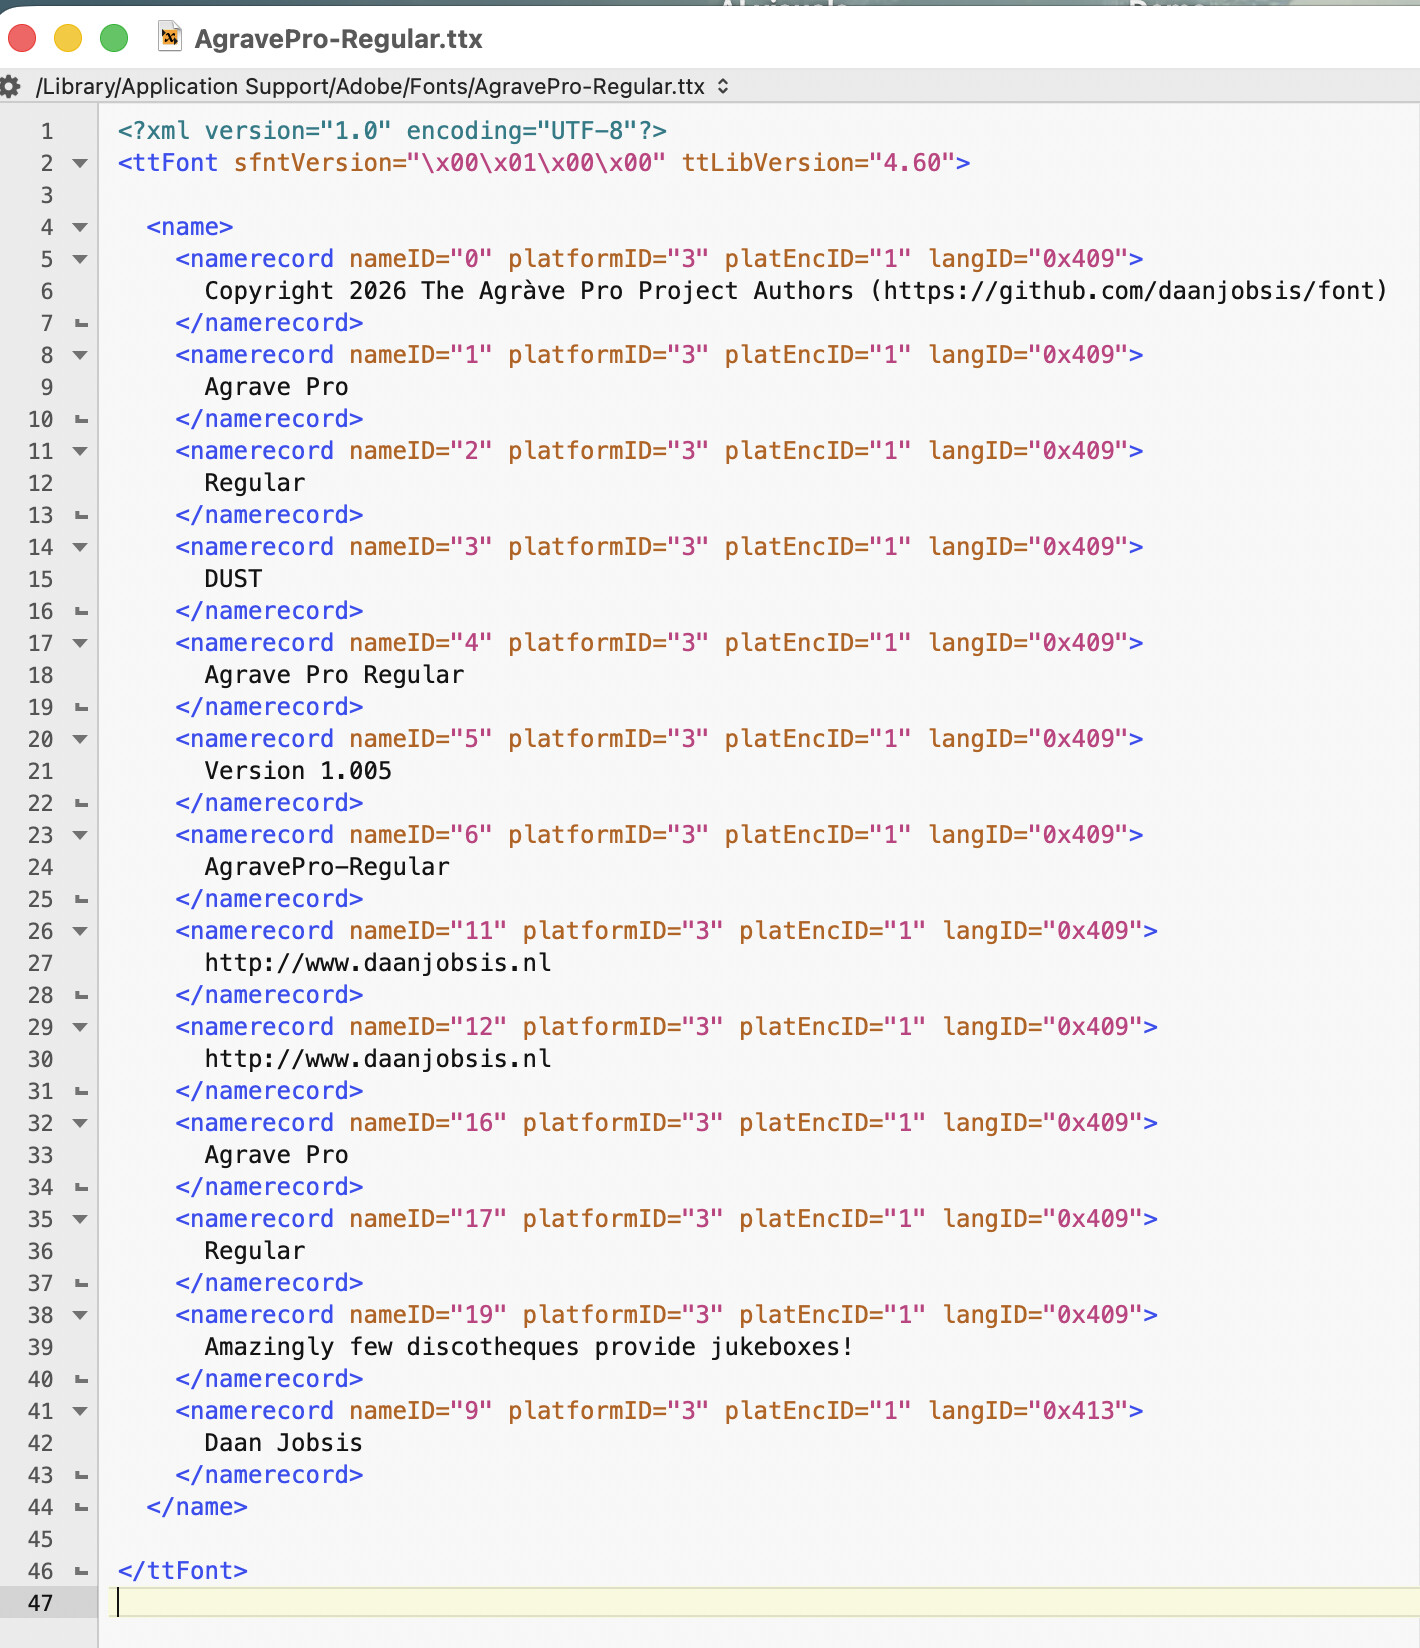Click the fold end marker on line 46
The height and width of the screenshot is (1648, 1420).
pyautogui.click(x=81, y=1571)
